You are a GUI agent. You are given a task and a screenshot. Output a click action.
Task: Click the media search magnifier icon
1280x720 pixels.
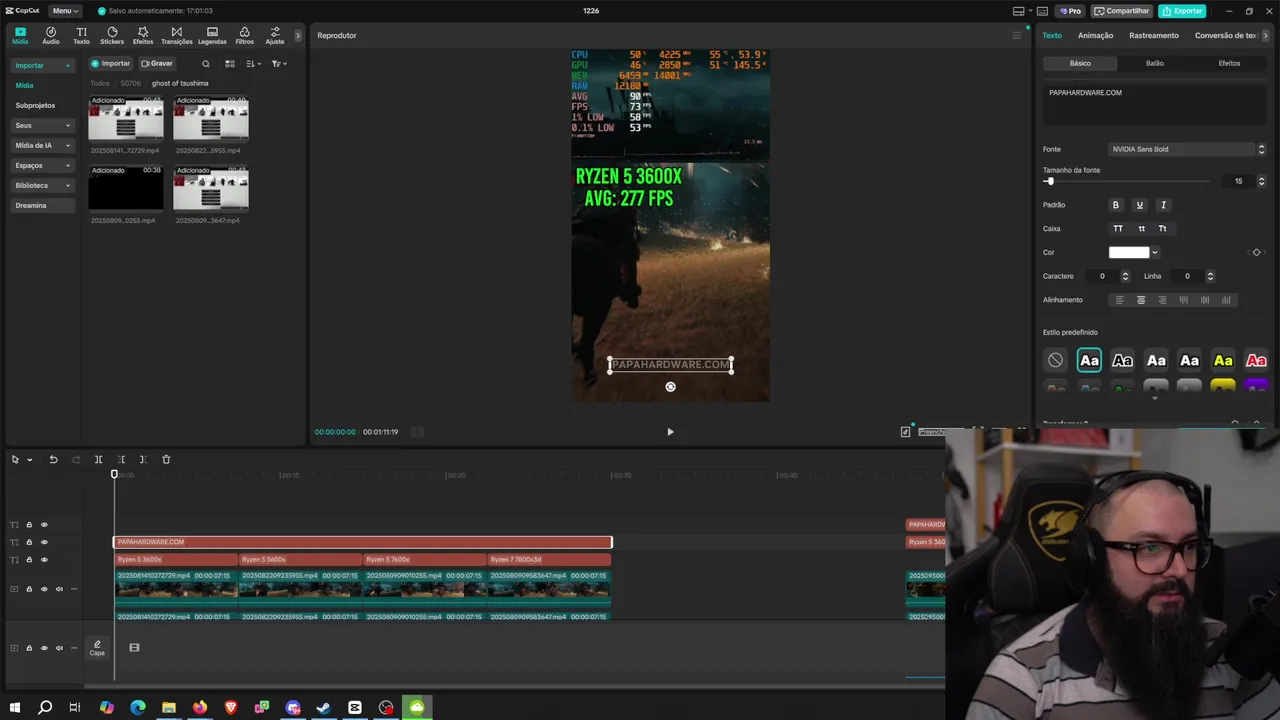(206, 64)
